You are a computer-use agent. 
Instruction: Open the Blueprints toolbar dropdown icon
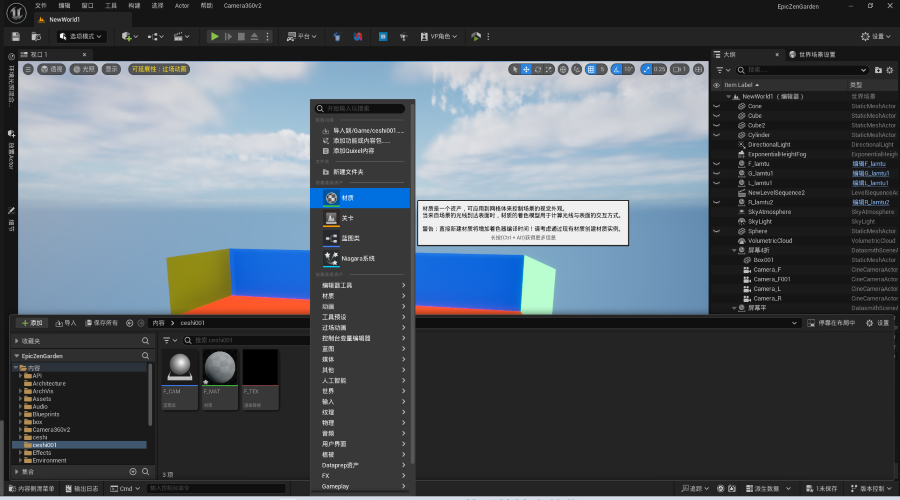(x=155, y=37)
